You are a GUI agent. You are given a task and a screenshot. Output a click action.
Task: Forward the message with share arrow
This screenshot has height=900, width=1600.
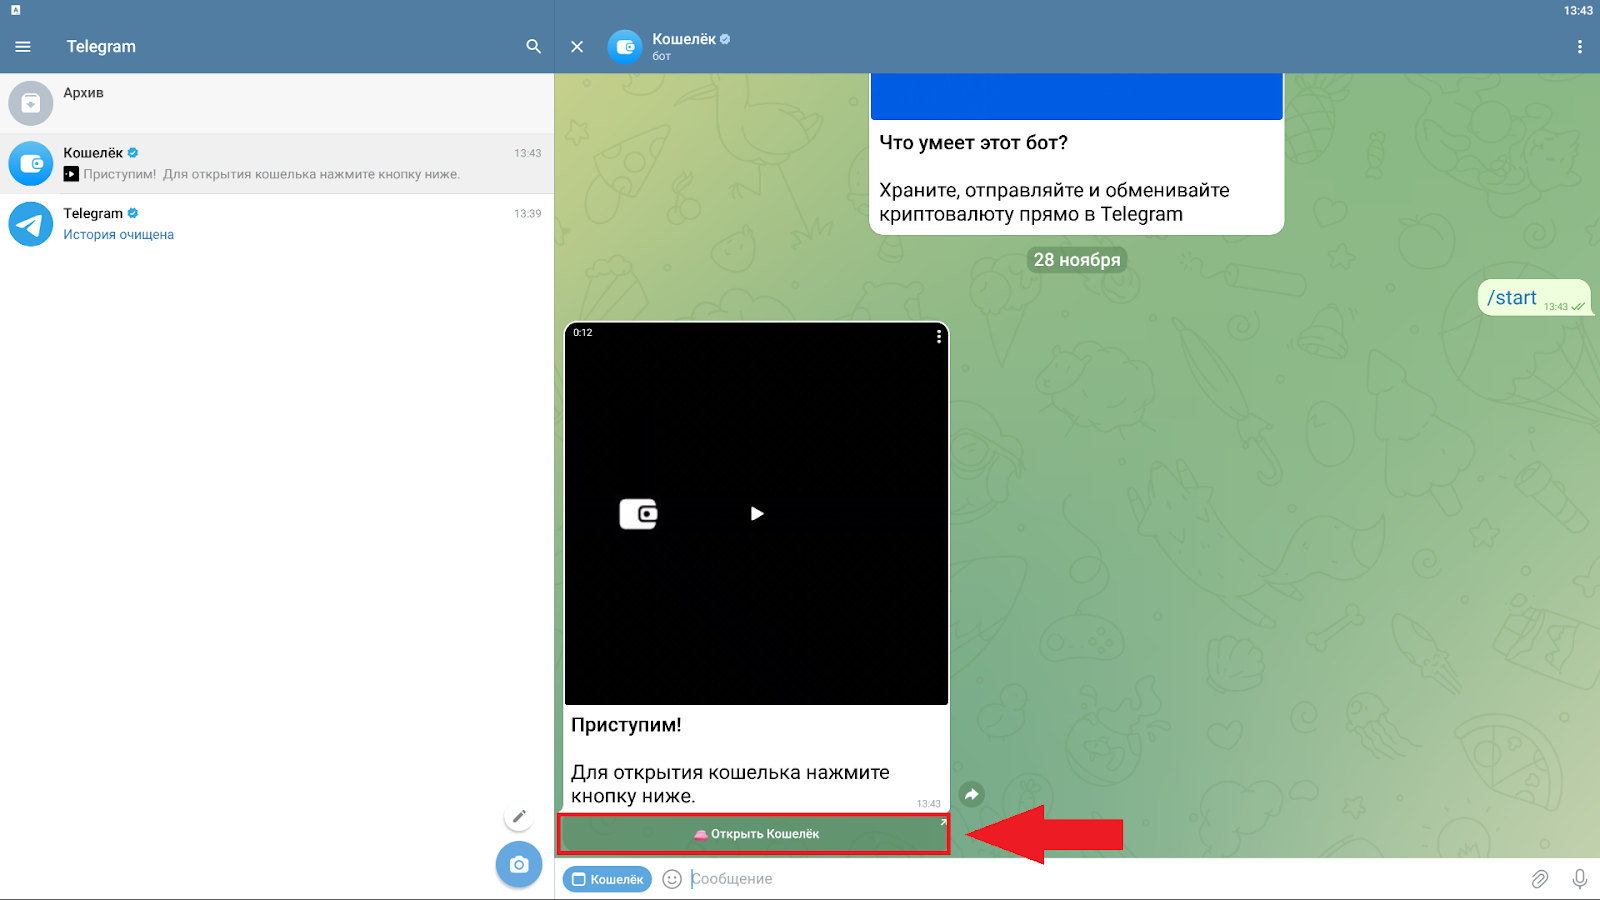971,794
